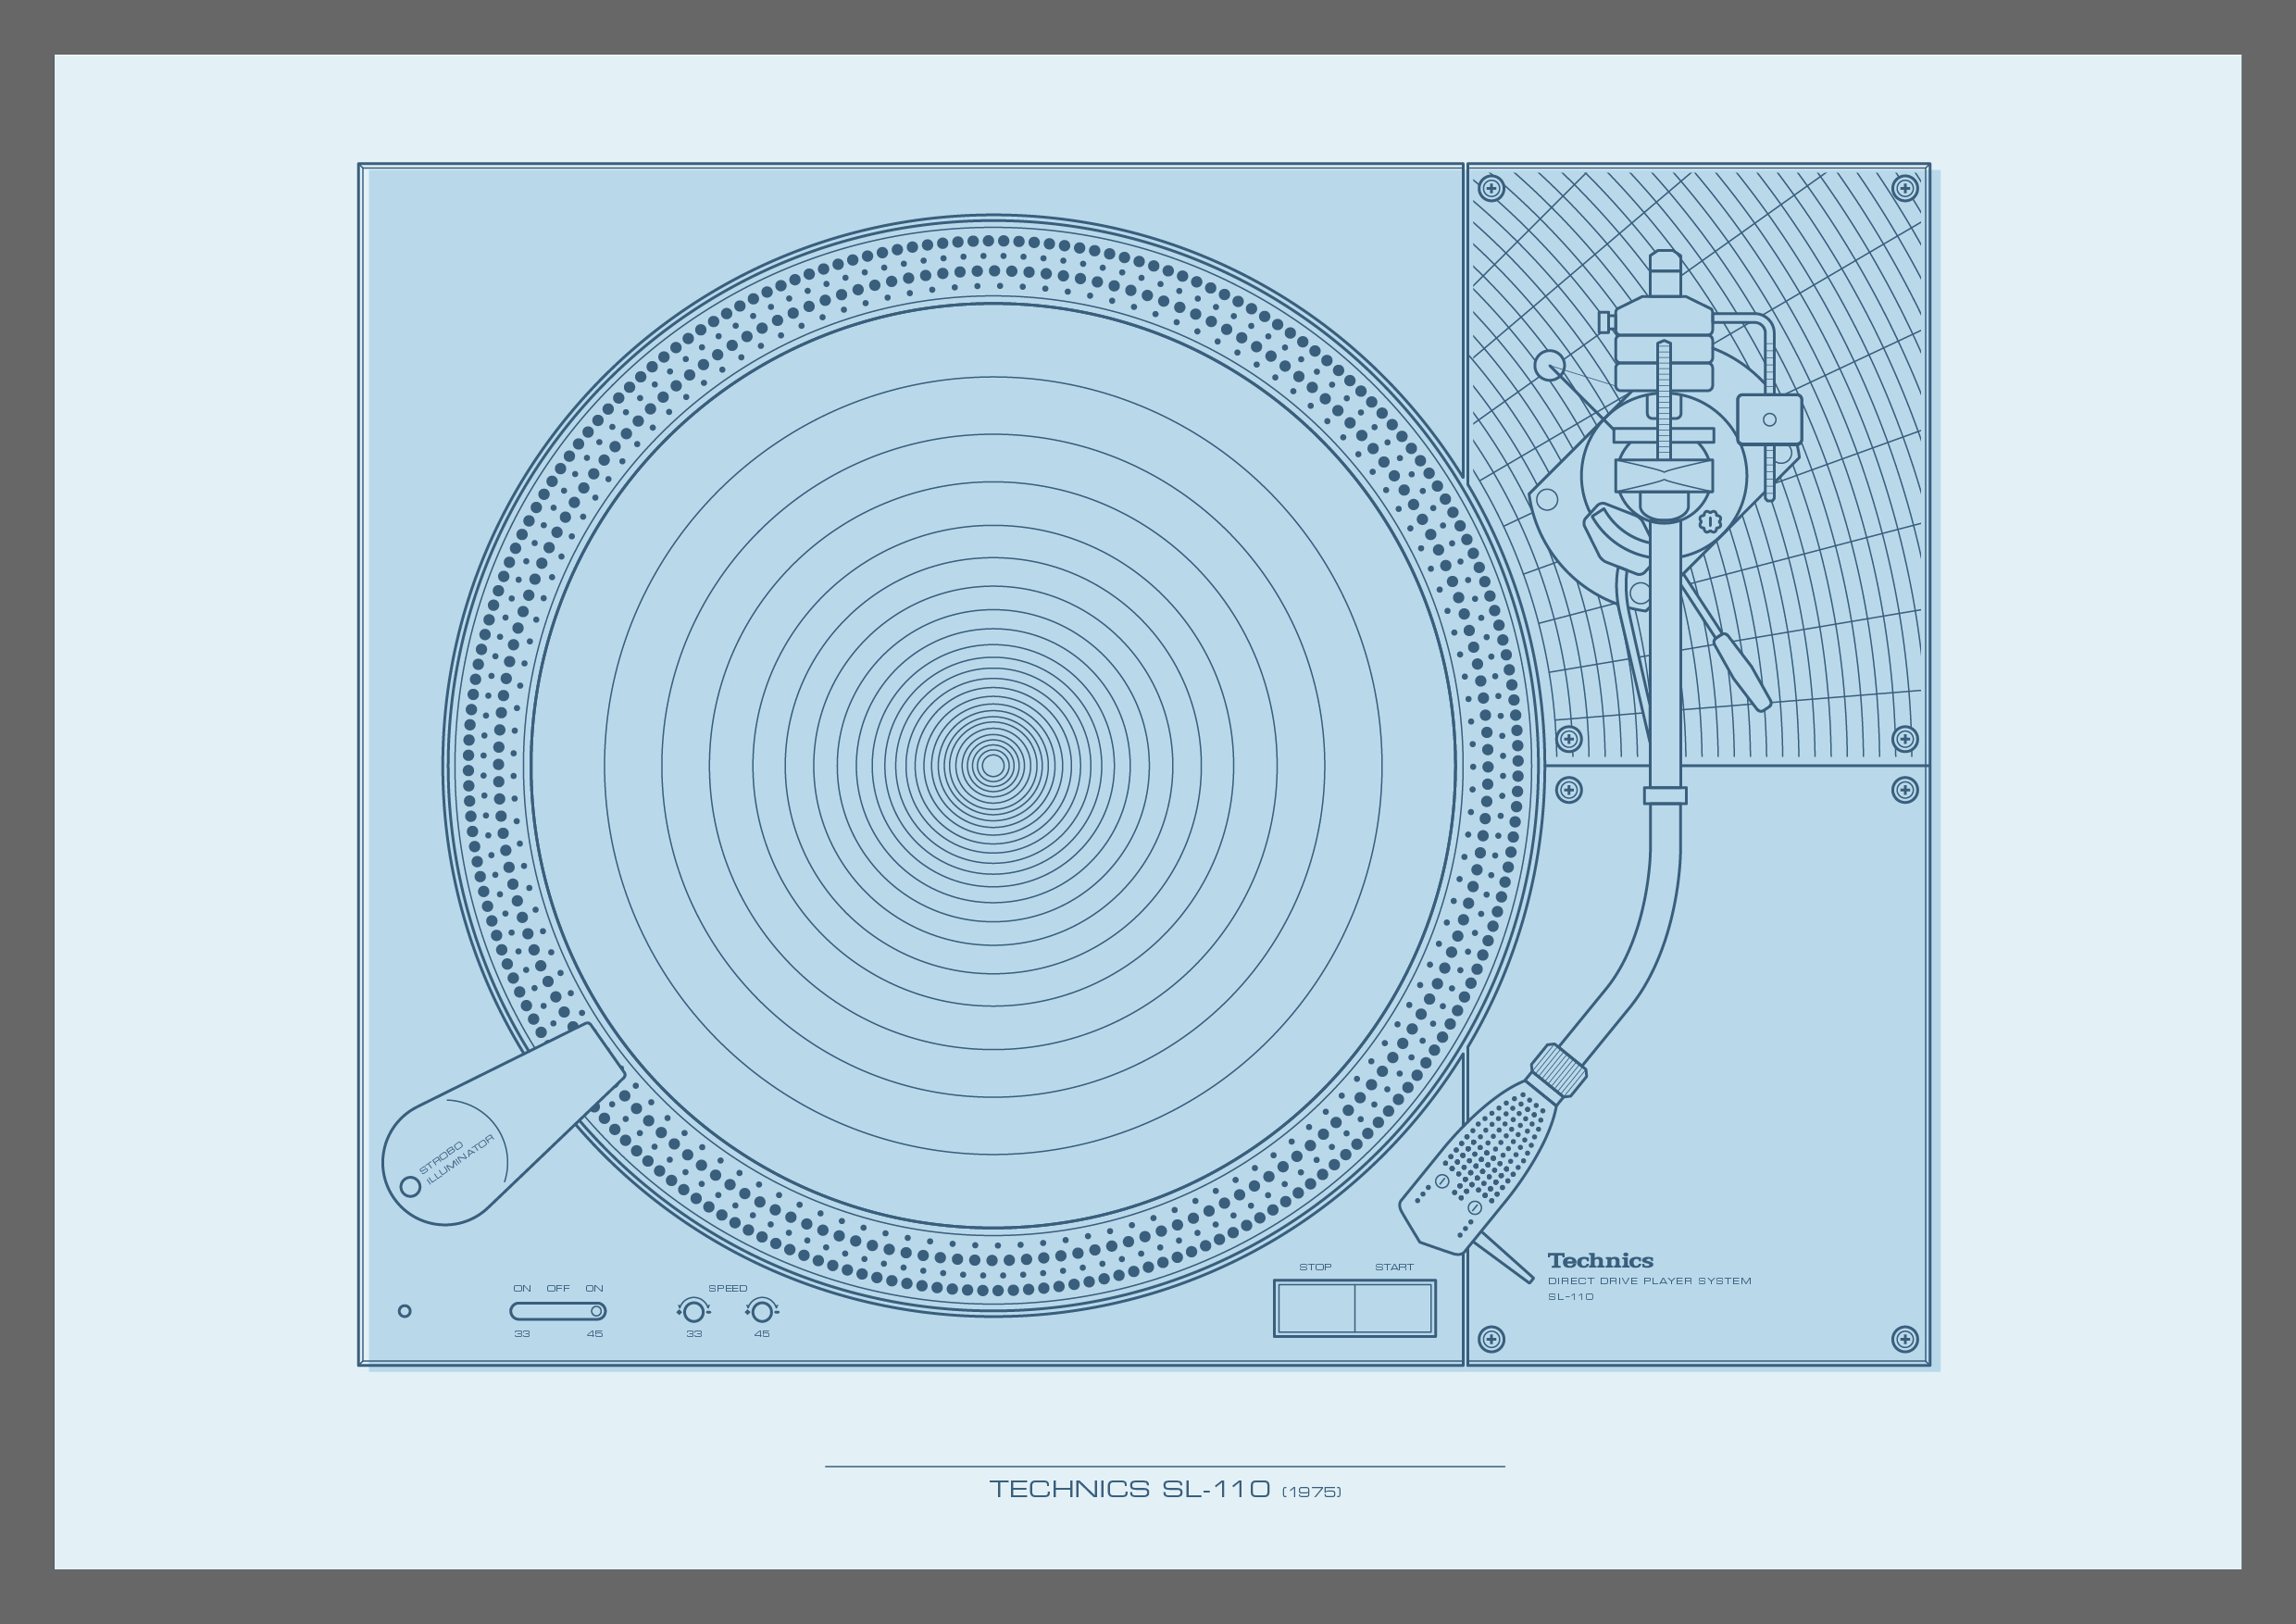Click the center spindle of the platter
Screen dimensions: 2296x1624
(993, 766)
